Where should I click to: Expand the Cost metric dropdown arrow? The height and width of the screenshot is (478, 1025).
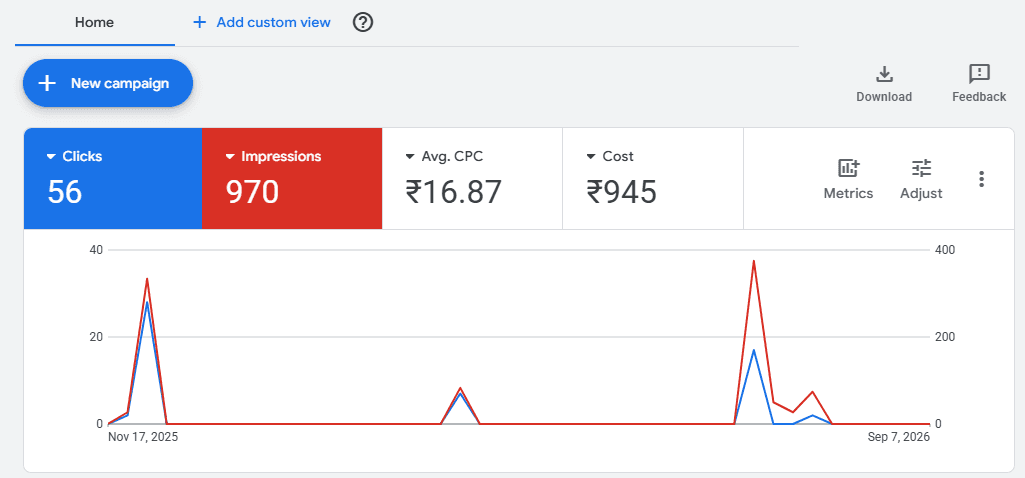pyautogui.click(x=591, y=157)
